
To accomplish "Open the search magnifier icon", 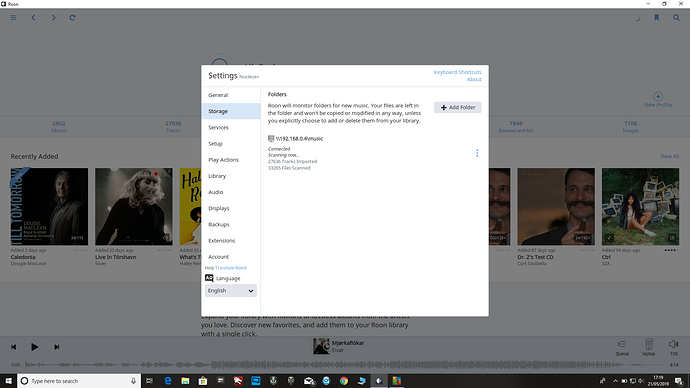I will click(676, 18).
